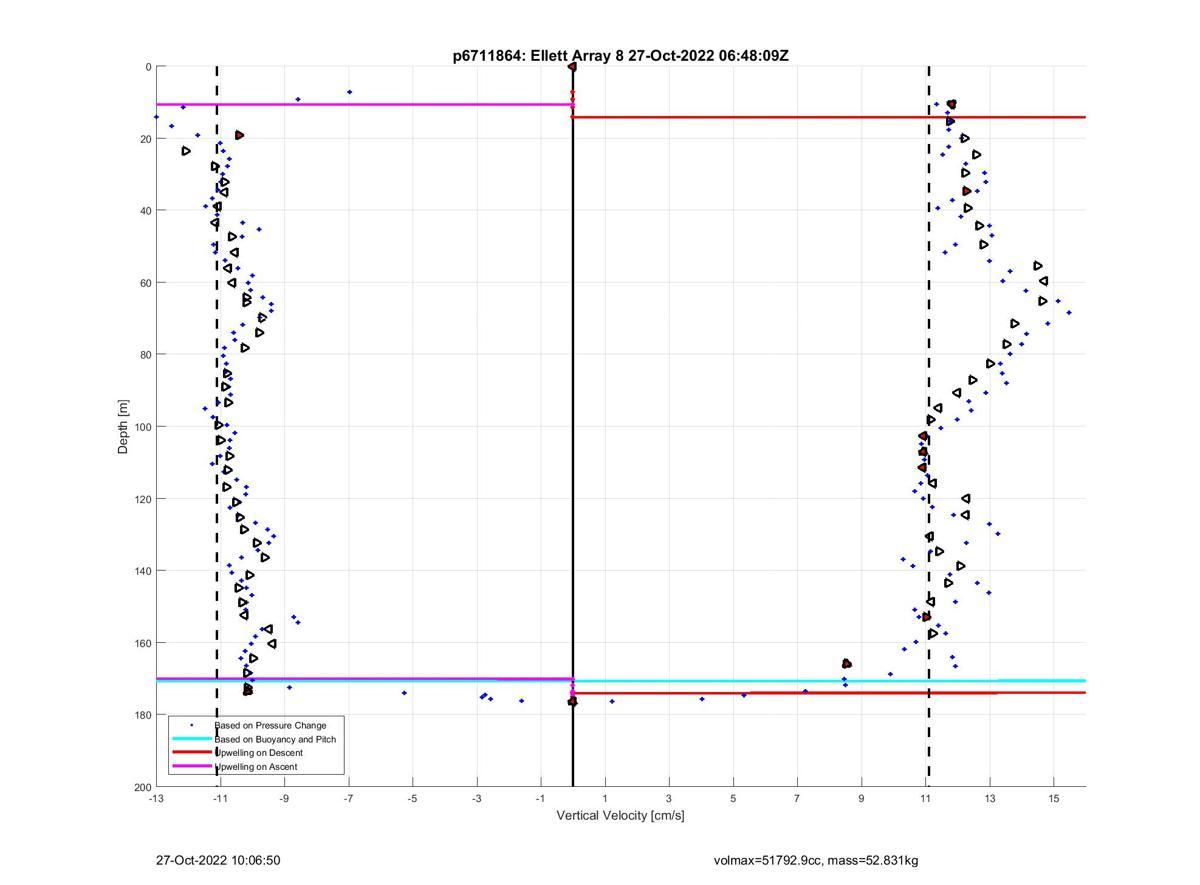Click the plot title p6711864 Ellett Array 8

620,56
